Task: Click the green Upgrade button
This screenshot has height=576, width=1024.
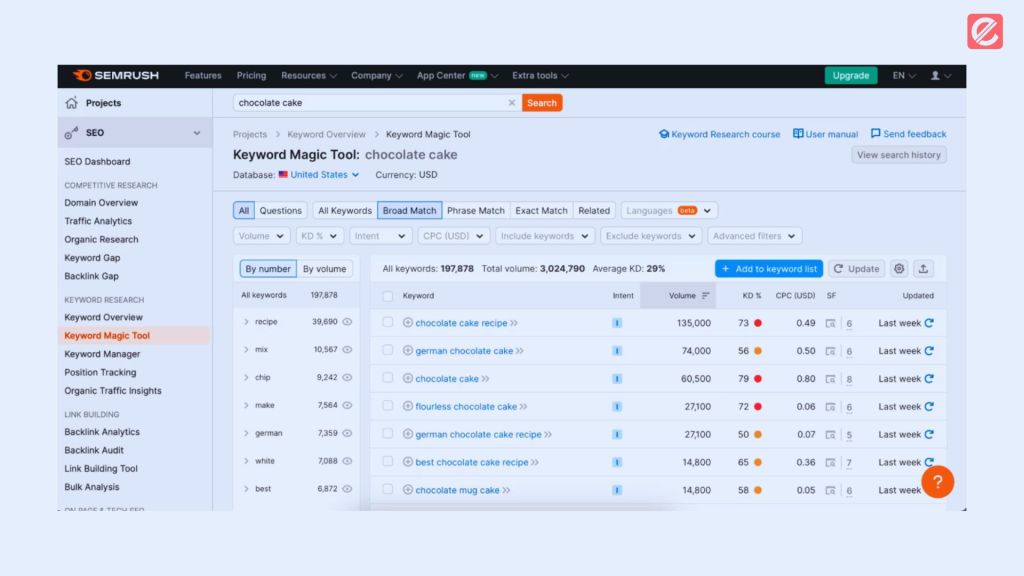Action: click(x=850, y=75)
